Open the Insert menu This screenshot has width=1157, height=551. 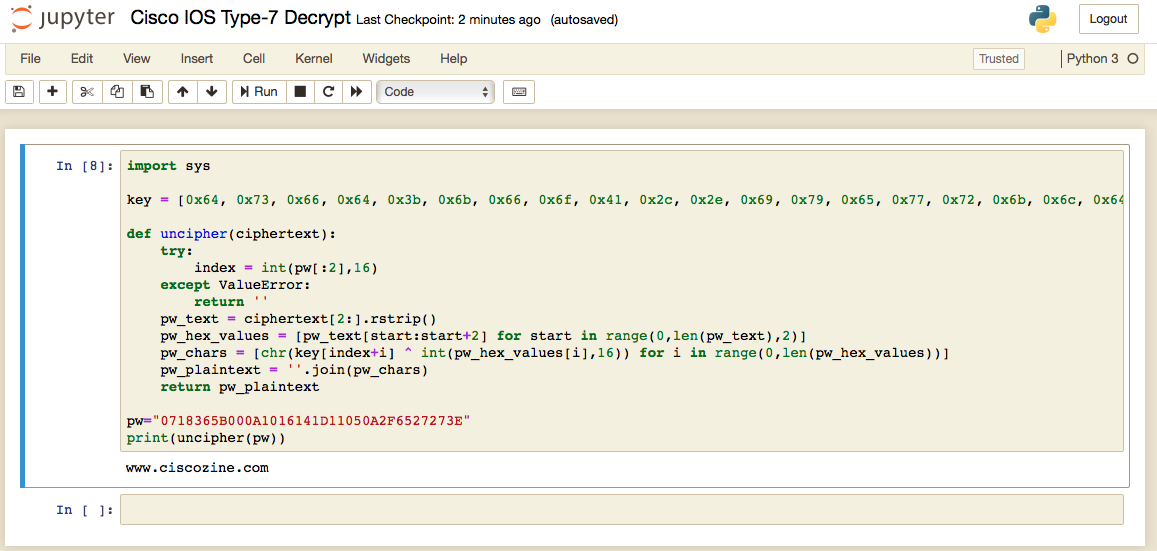[x=197, y=58]
